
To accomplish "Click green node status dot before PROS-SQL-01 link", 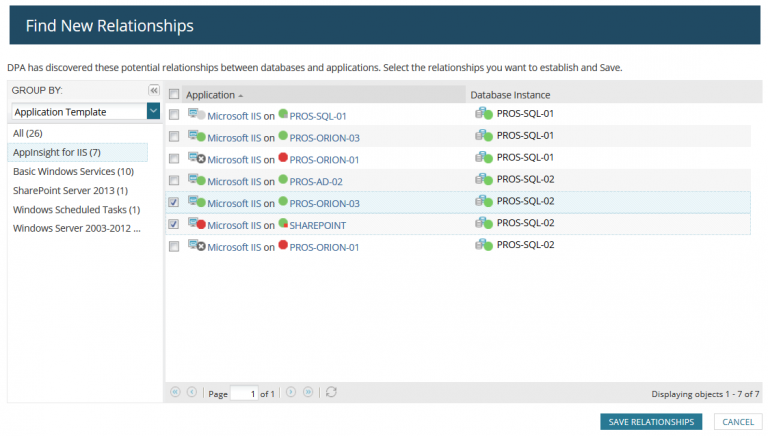I will [x=283, y=114].
